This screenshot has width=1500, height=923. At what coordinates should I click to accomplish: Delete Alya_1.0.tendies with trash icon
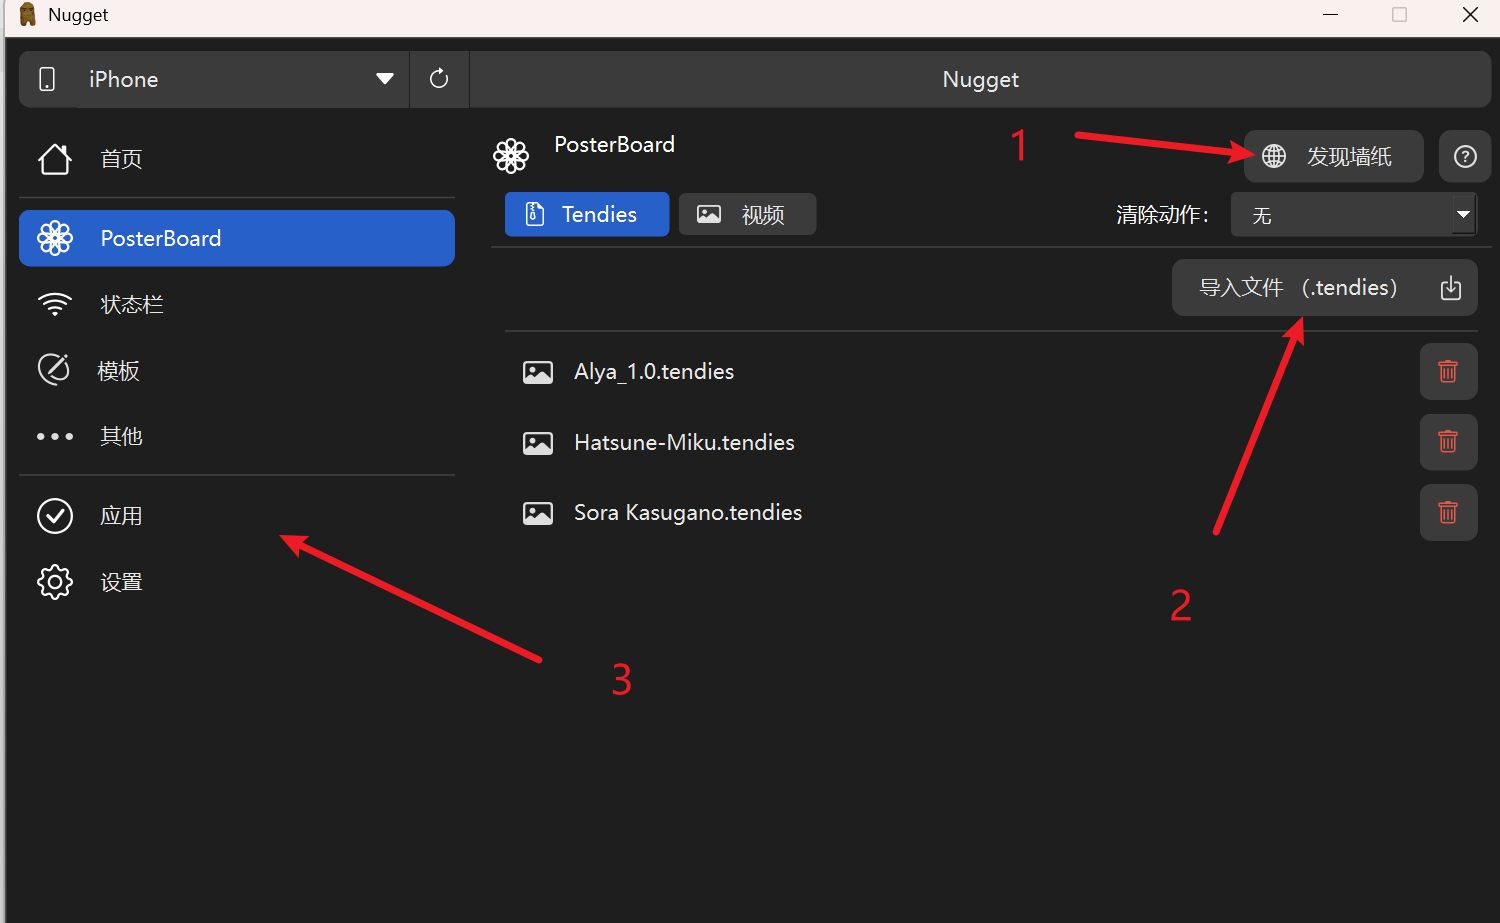click(1448, 372)
